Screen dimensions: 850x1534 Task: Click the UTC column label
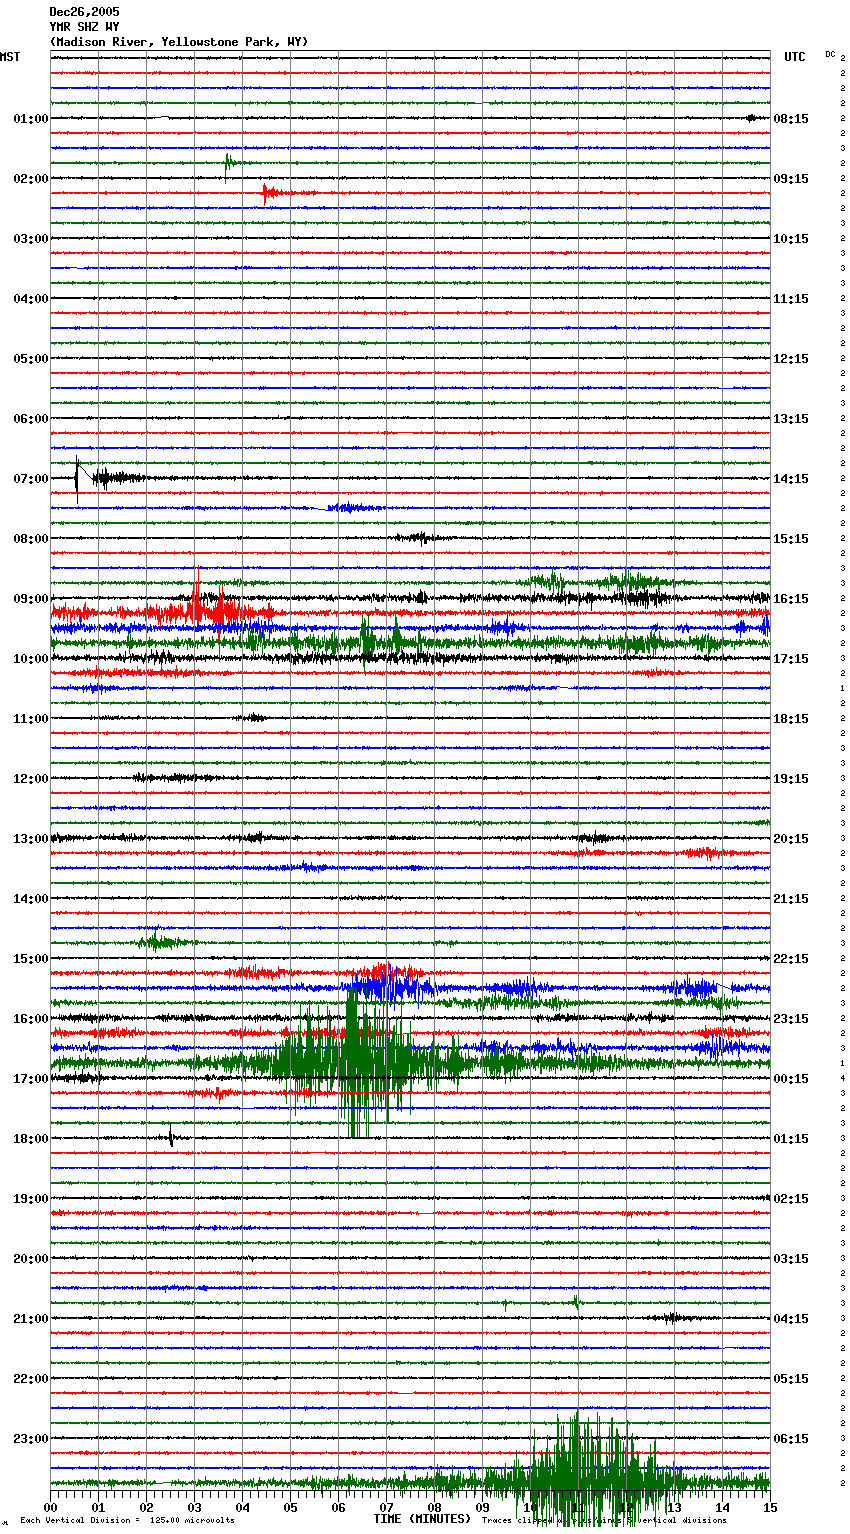[795, 57]
